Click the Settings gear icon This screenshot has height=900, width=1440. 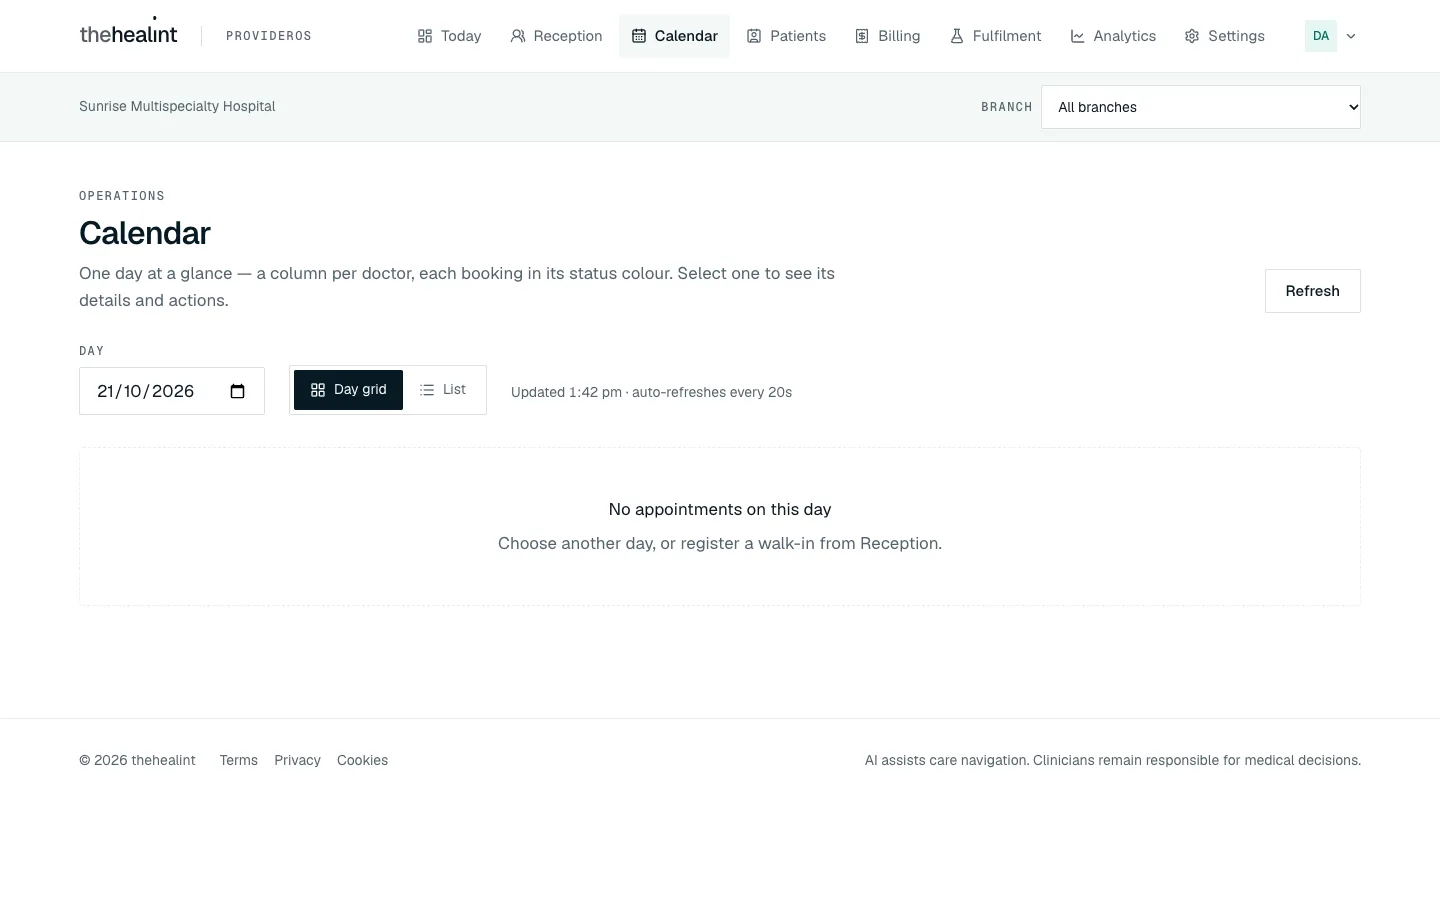click(1192, 36)
